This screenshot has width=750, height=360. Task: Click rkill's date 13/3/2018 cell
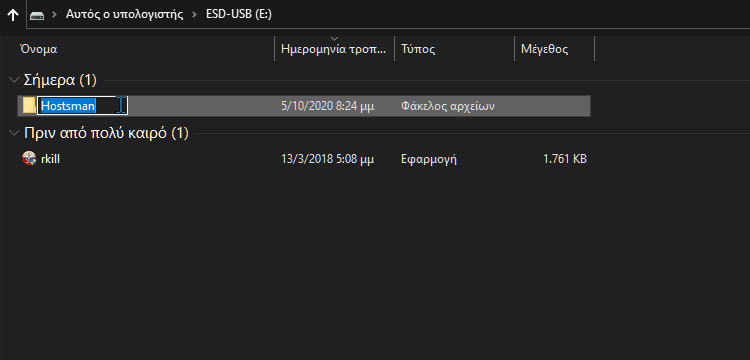[328, 159]
